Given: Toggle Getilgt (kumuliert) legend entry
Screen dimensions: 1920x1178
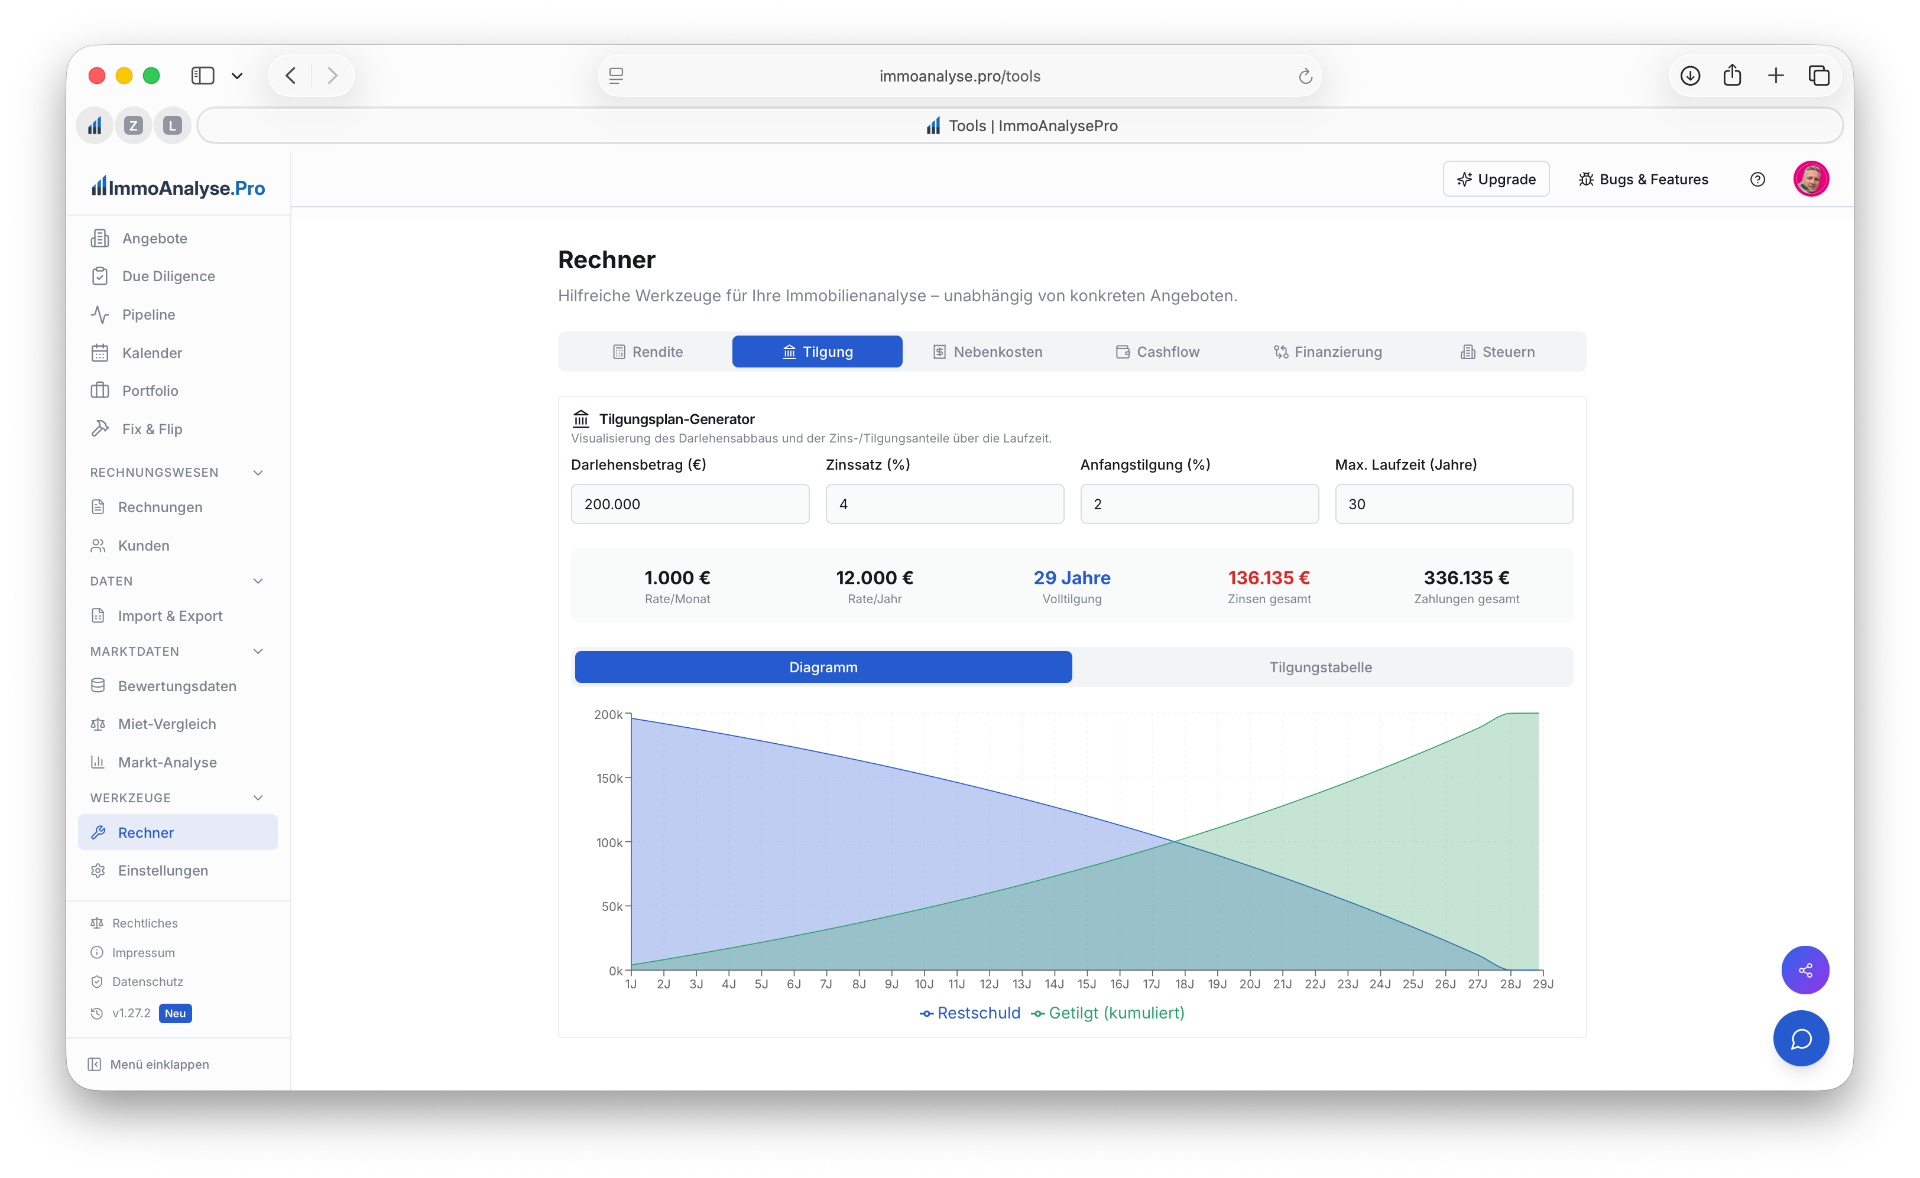Looking at the screenshot, I should 1108,1013.
